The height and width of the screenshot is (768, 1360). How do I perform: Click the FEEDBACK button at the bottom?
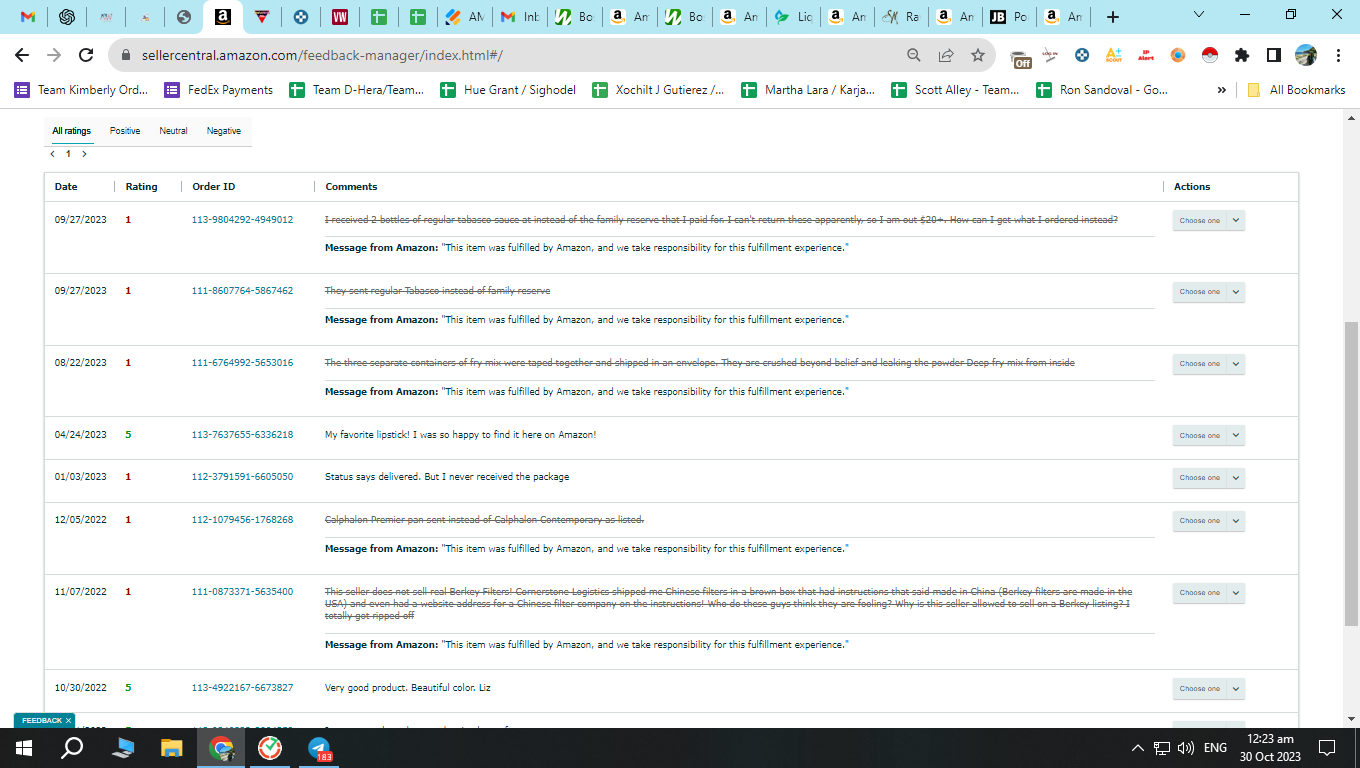coord(41,720)
